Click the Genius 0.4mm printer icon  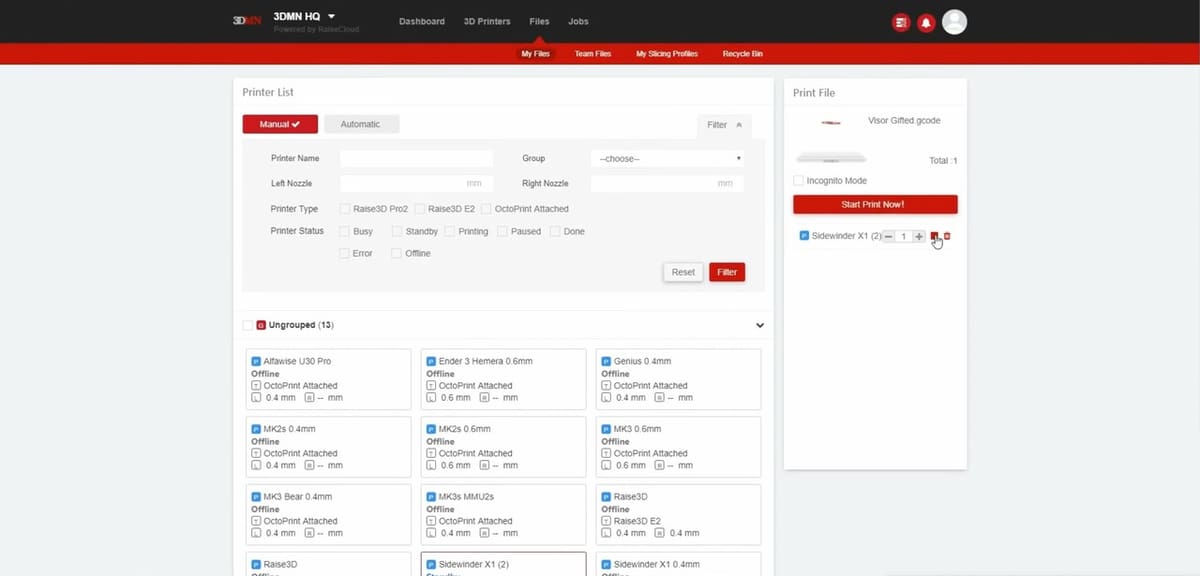point(606,361)
